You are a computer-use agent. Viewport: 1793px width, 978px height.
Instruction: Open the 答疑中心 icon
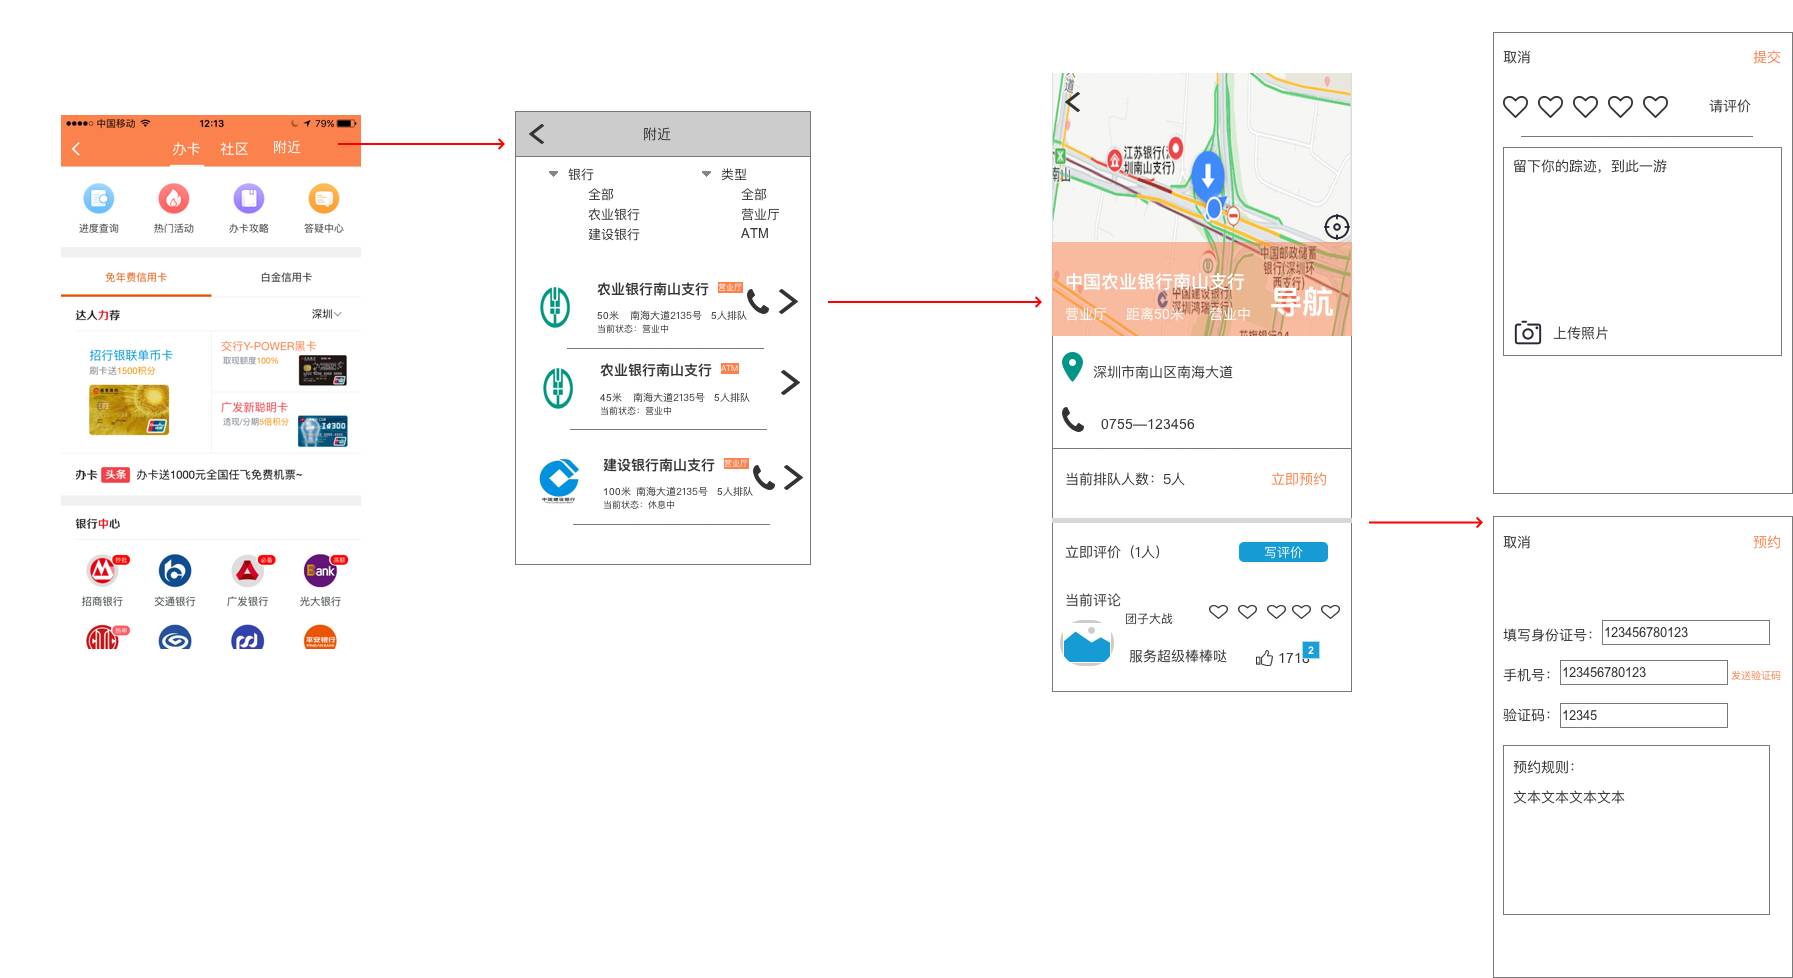(324, 199)
